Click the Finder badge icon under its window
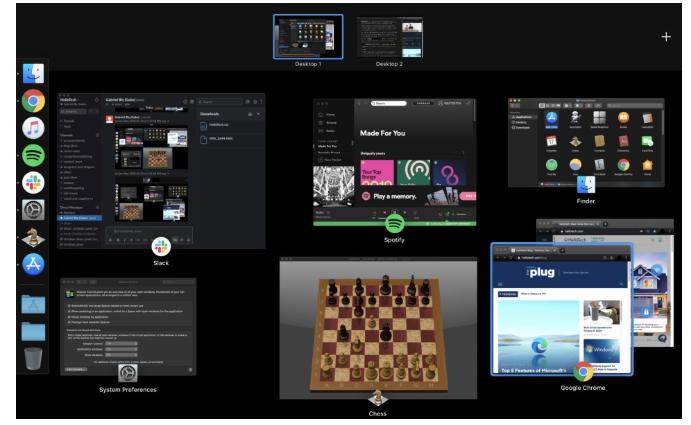 tap(586, 185)
